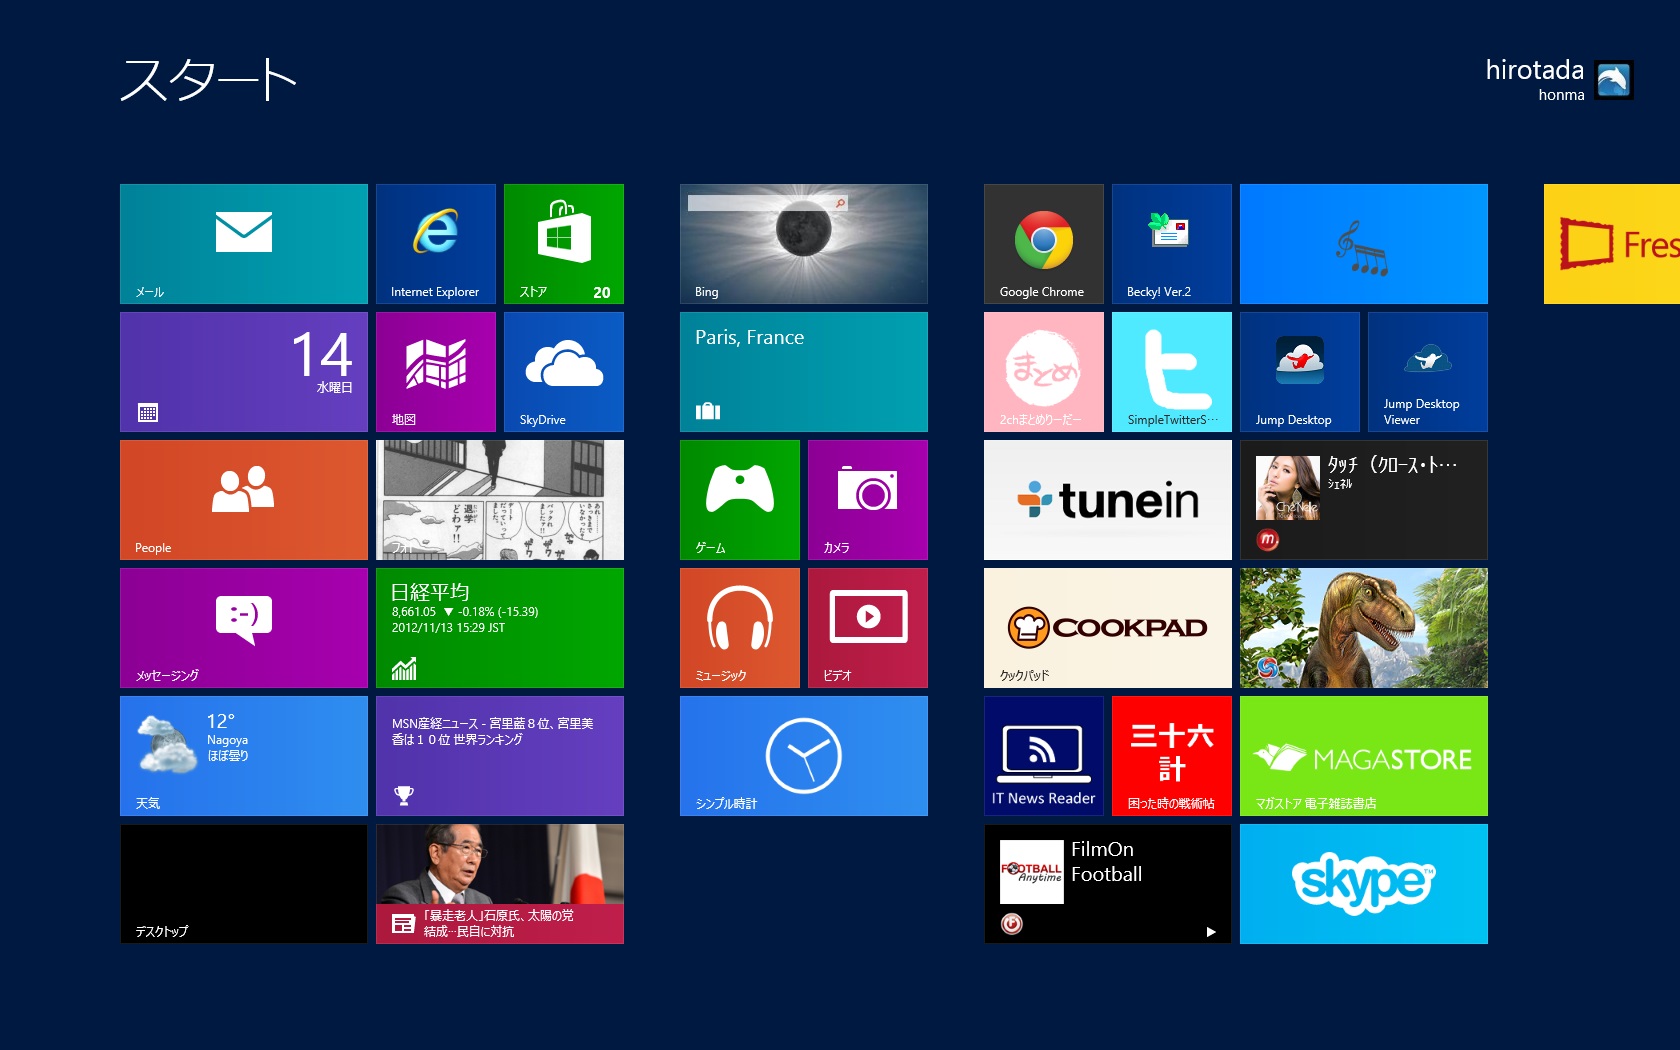Open the Paris, France travel tile

tap(804, 372)
